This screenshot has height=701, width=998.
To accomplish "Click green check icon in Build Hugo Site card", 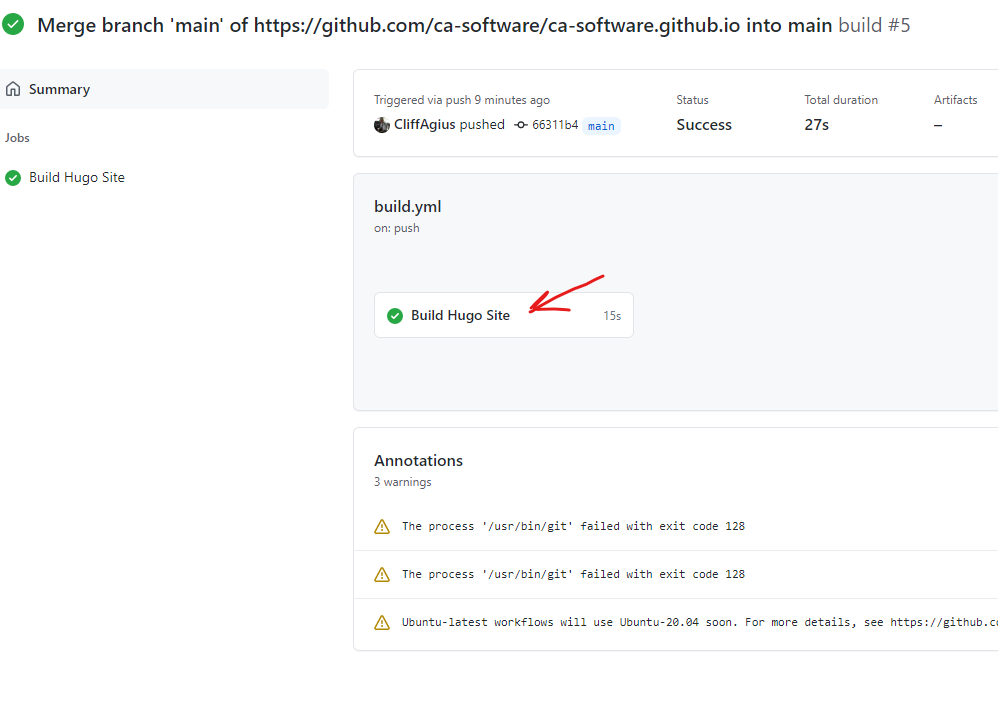I will pyautogui.click(x=395, y=316).
